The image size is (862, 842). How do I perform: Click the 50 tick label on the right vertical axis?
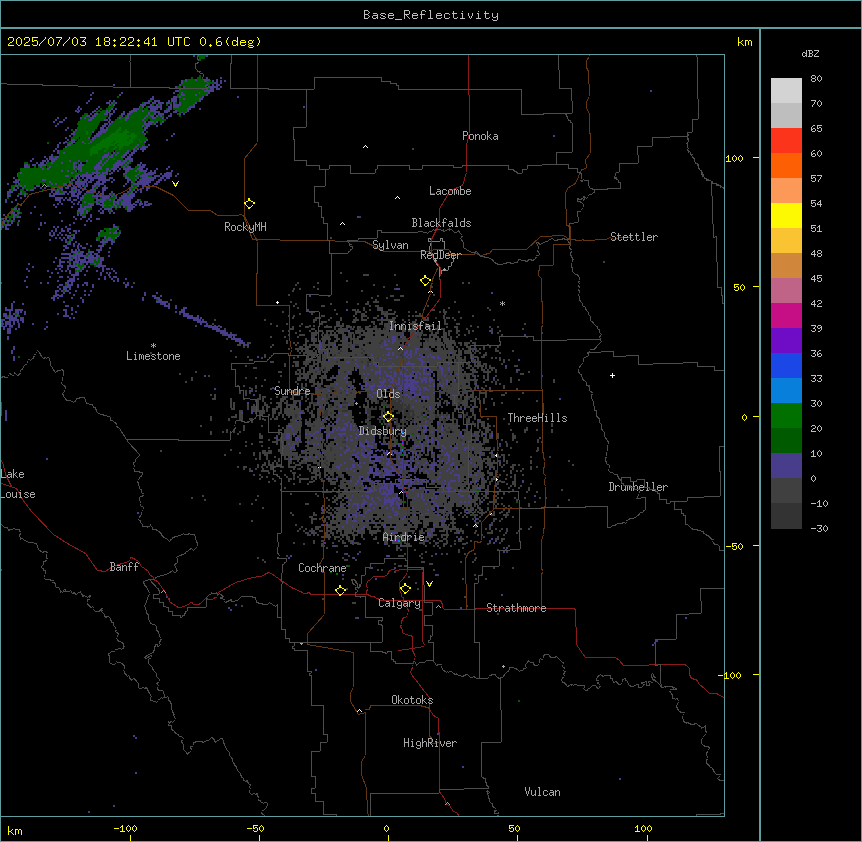pos(739,287)
